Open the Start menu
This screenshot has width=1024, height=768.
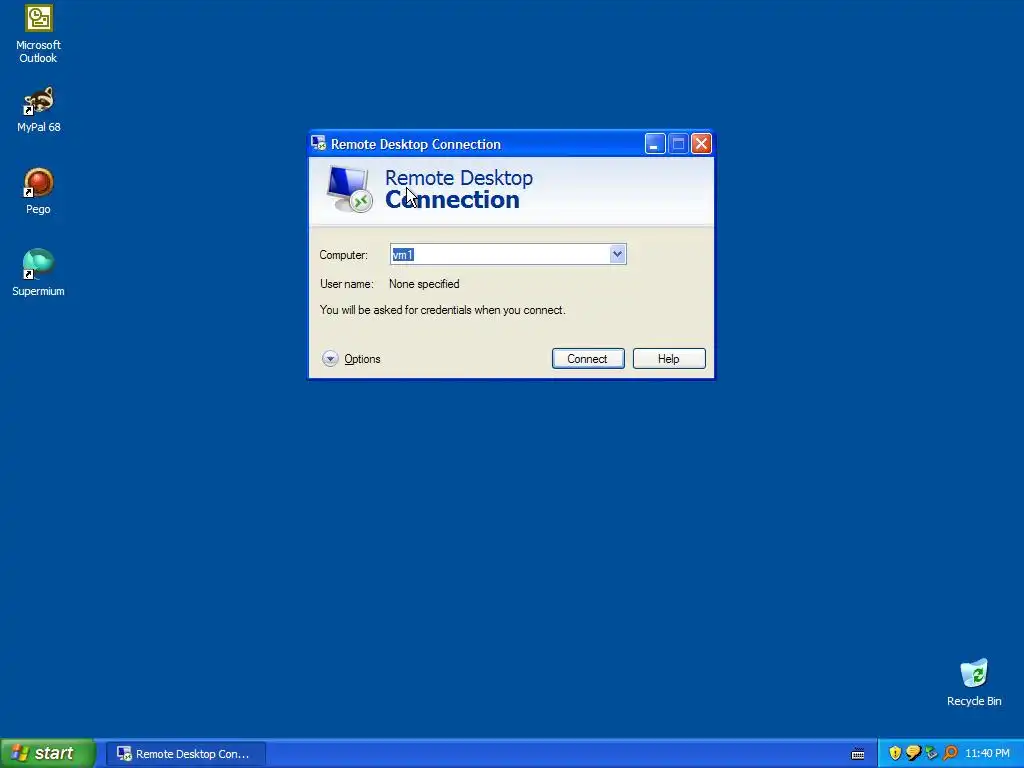click(48, 753)
